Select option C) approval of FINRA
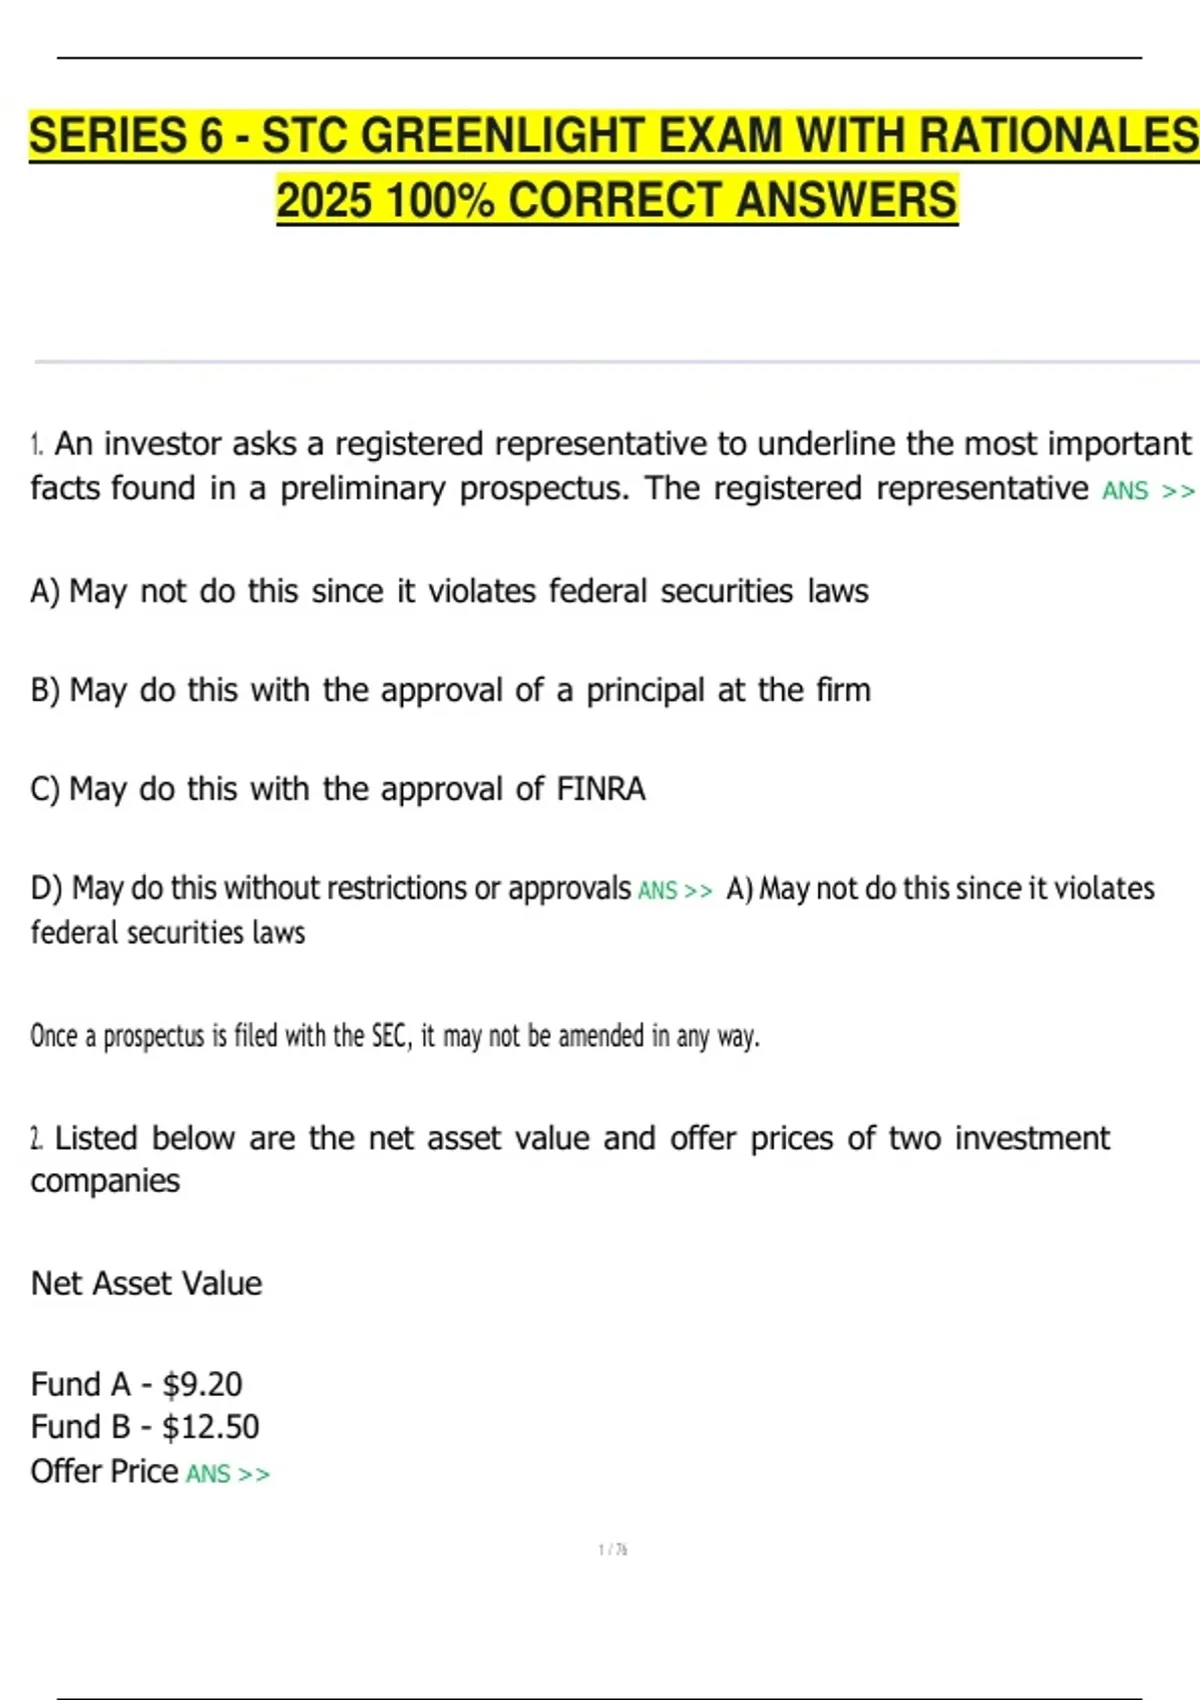Viewport: 1200px width, 1700px height. click(338, 789)
